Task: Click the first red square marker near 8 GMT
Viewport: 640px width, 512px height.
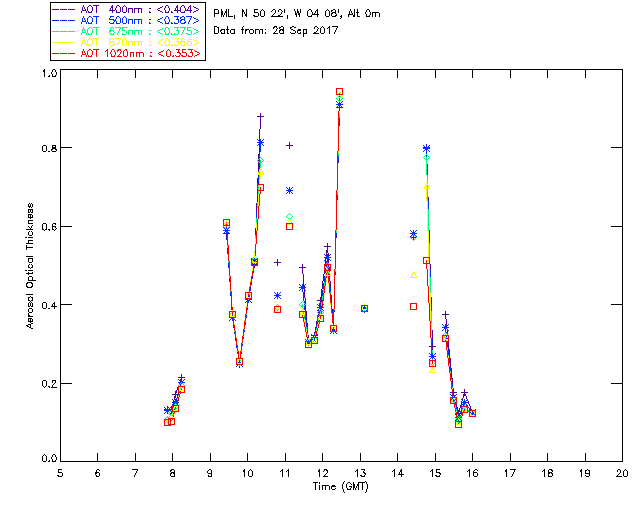Action: click(167, 422)
